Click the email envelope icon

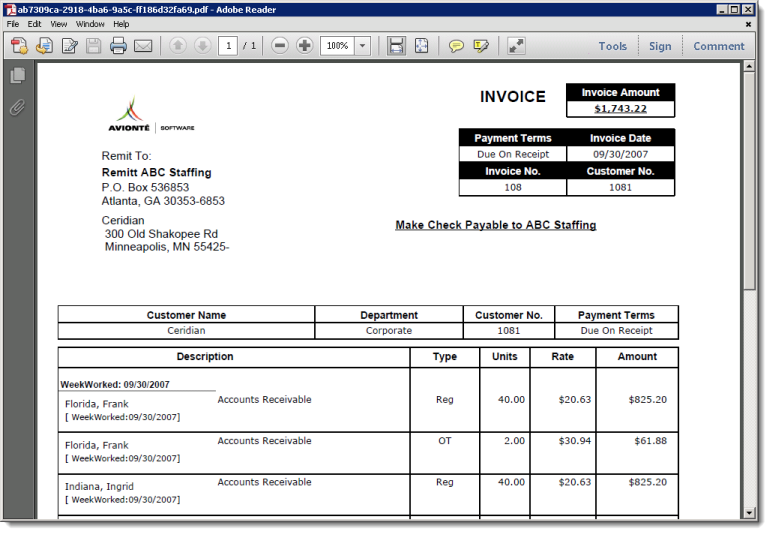tap(143, 46)
